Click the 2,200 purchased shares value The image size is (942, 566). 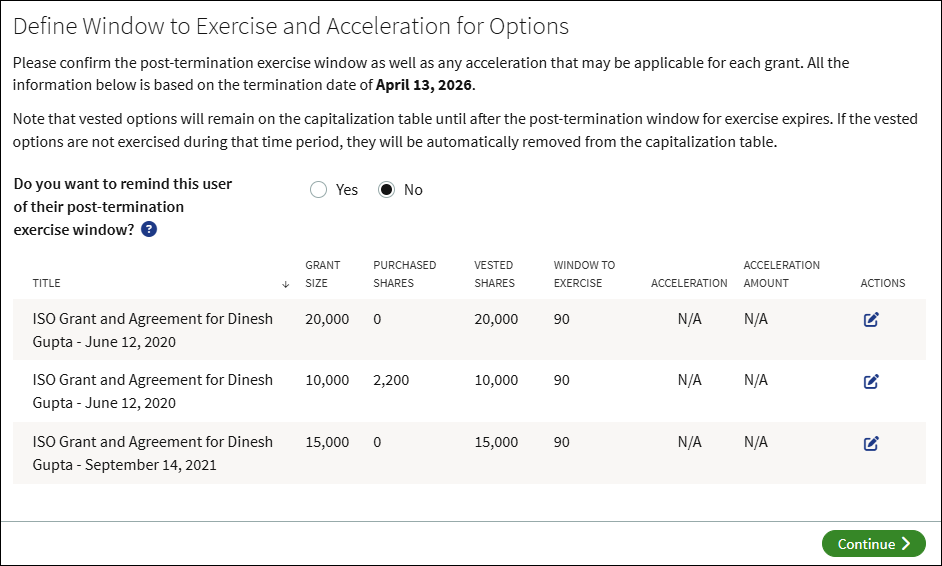(x=391, y=380)
